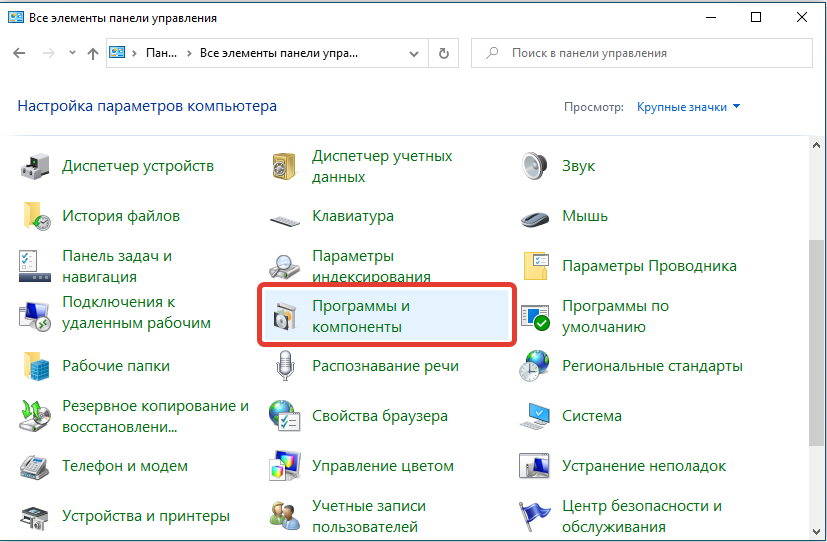This screenshot has width=827, height=542.
Task: Open recent locations dropdown near navigation arrows
Action: tap(71, 53)
